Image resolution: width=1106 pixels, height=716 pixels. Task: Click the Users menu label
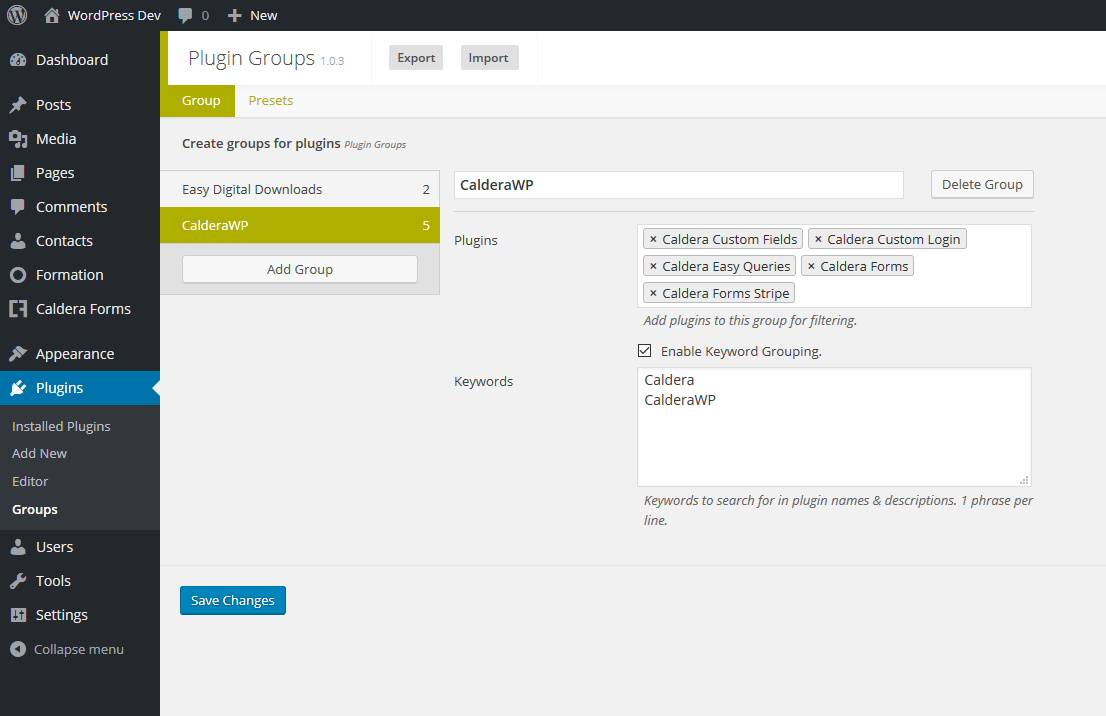54,547
